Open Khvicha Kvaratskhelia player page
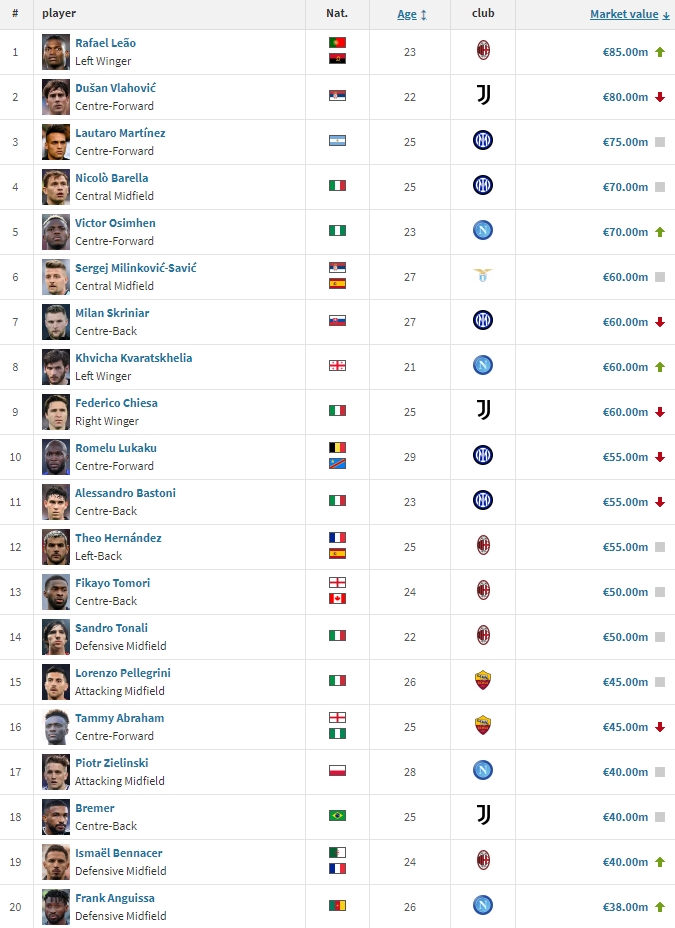The height and width of the screenshot is (928, 675). pos(134,358)
